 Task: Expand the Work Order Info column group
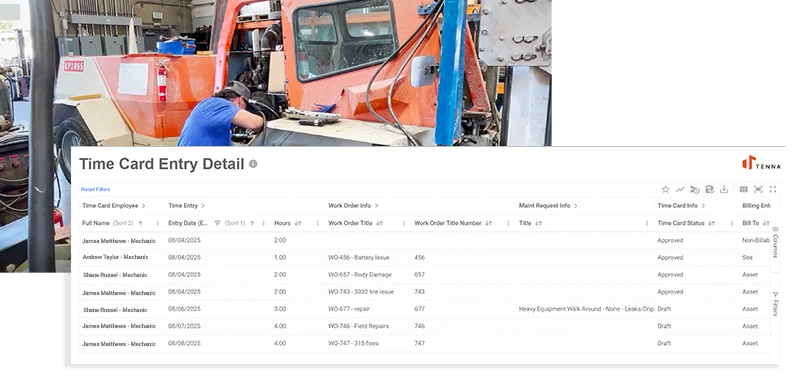[x=377, y=205]
